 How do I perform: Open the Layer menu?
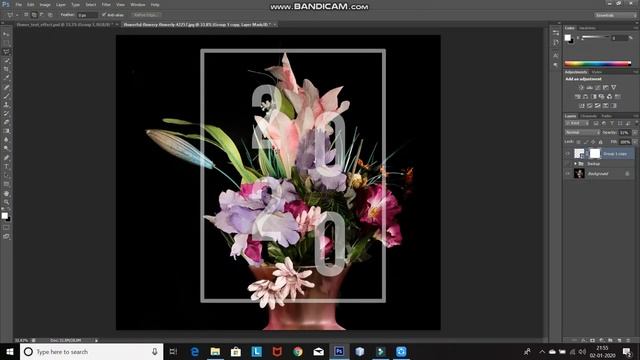coord(61,5)
